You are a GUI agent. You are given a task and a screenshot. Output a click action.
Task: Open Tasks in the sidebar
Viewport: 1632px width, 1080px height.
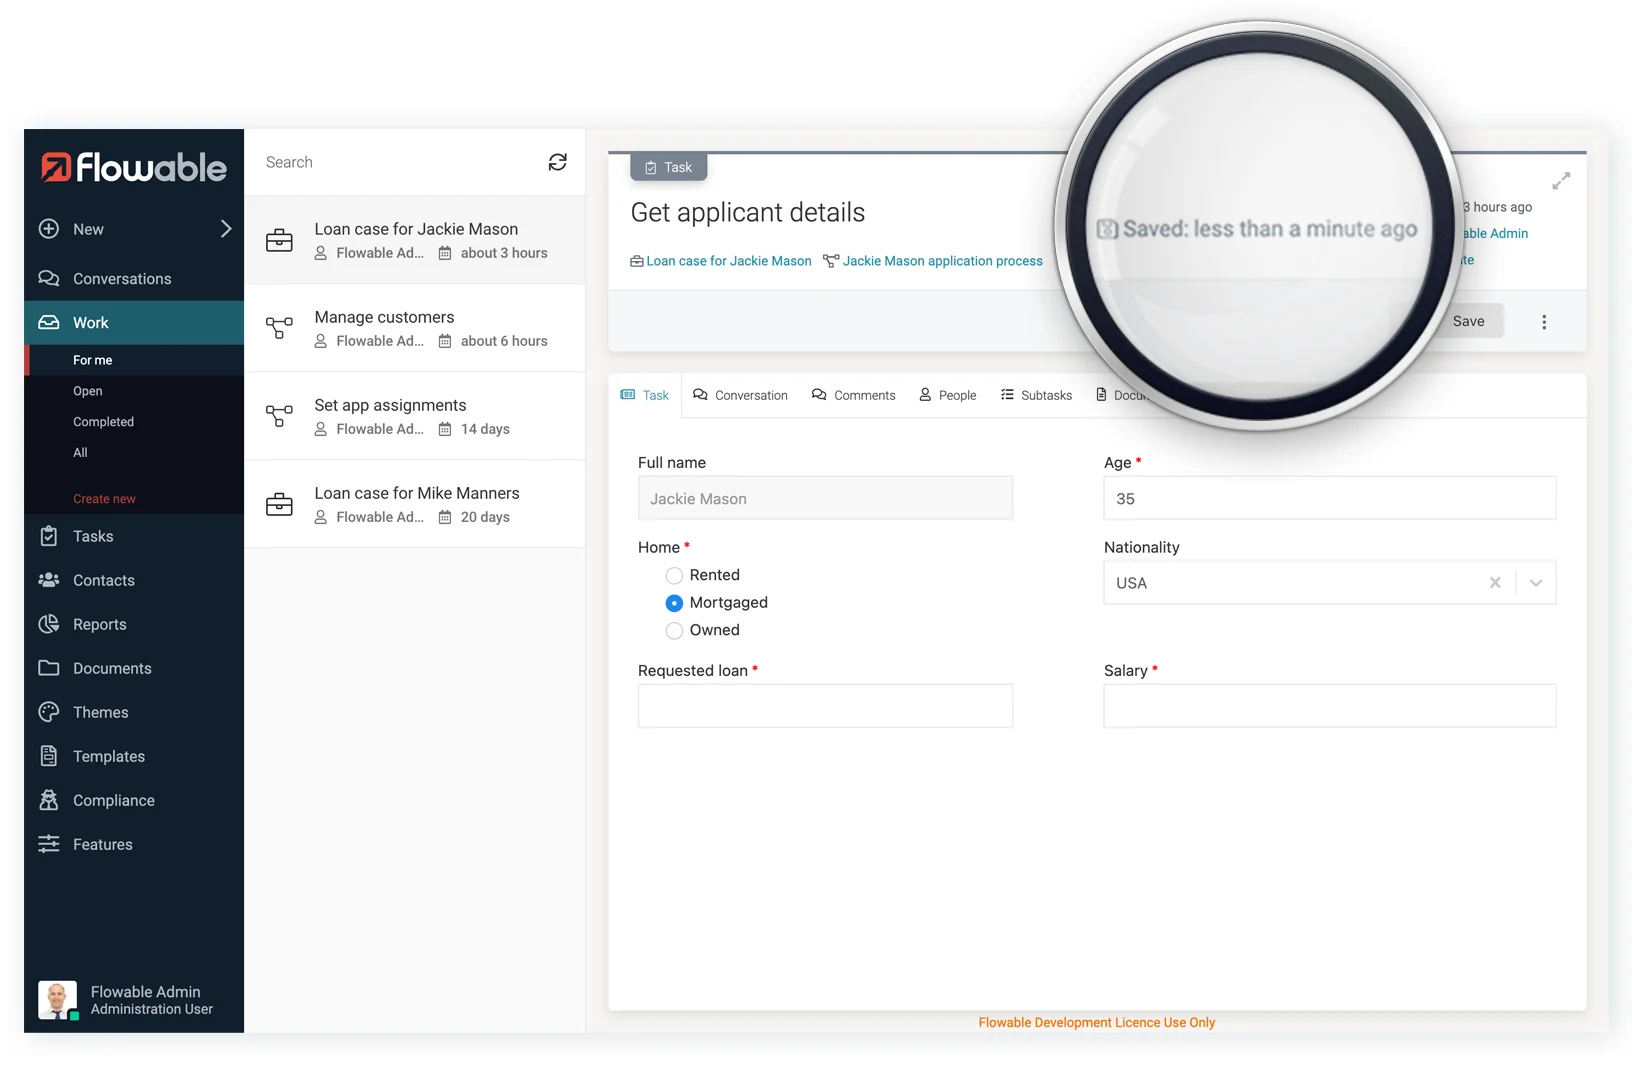pyautogui.click(x=134, y=537)
